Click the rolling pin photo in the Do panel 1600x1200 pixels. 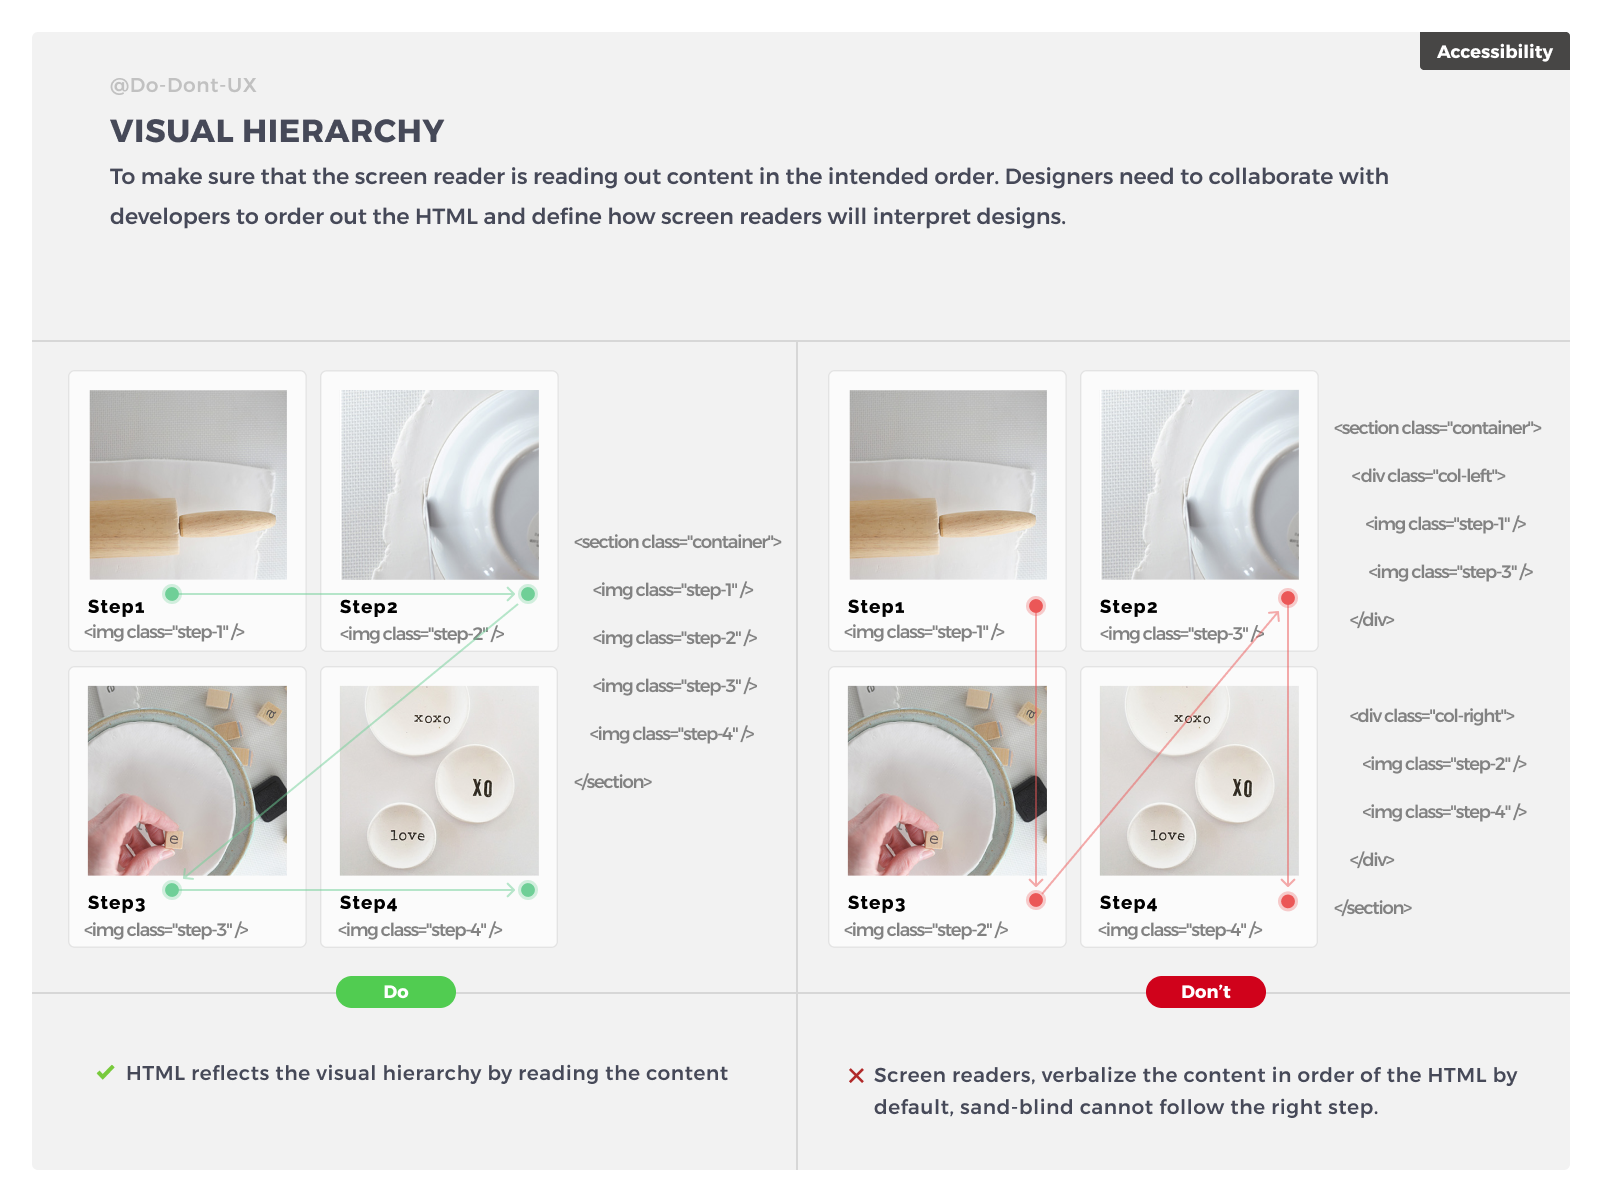188,485
